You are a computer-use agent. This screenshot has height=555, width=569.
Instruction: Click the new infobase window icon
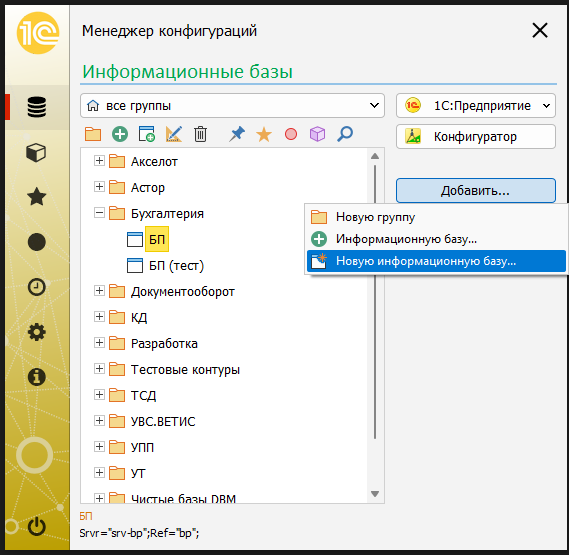pos(147,134)
